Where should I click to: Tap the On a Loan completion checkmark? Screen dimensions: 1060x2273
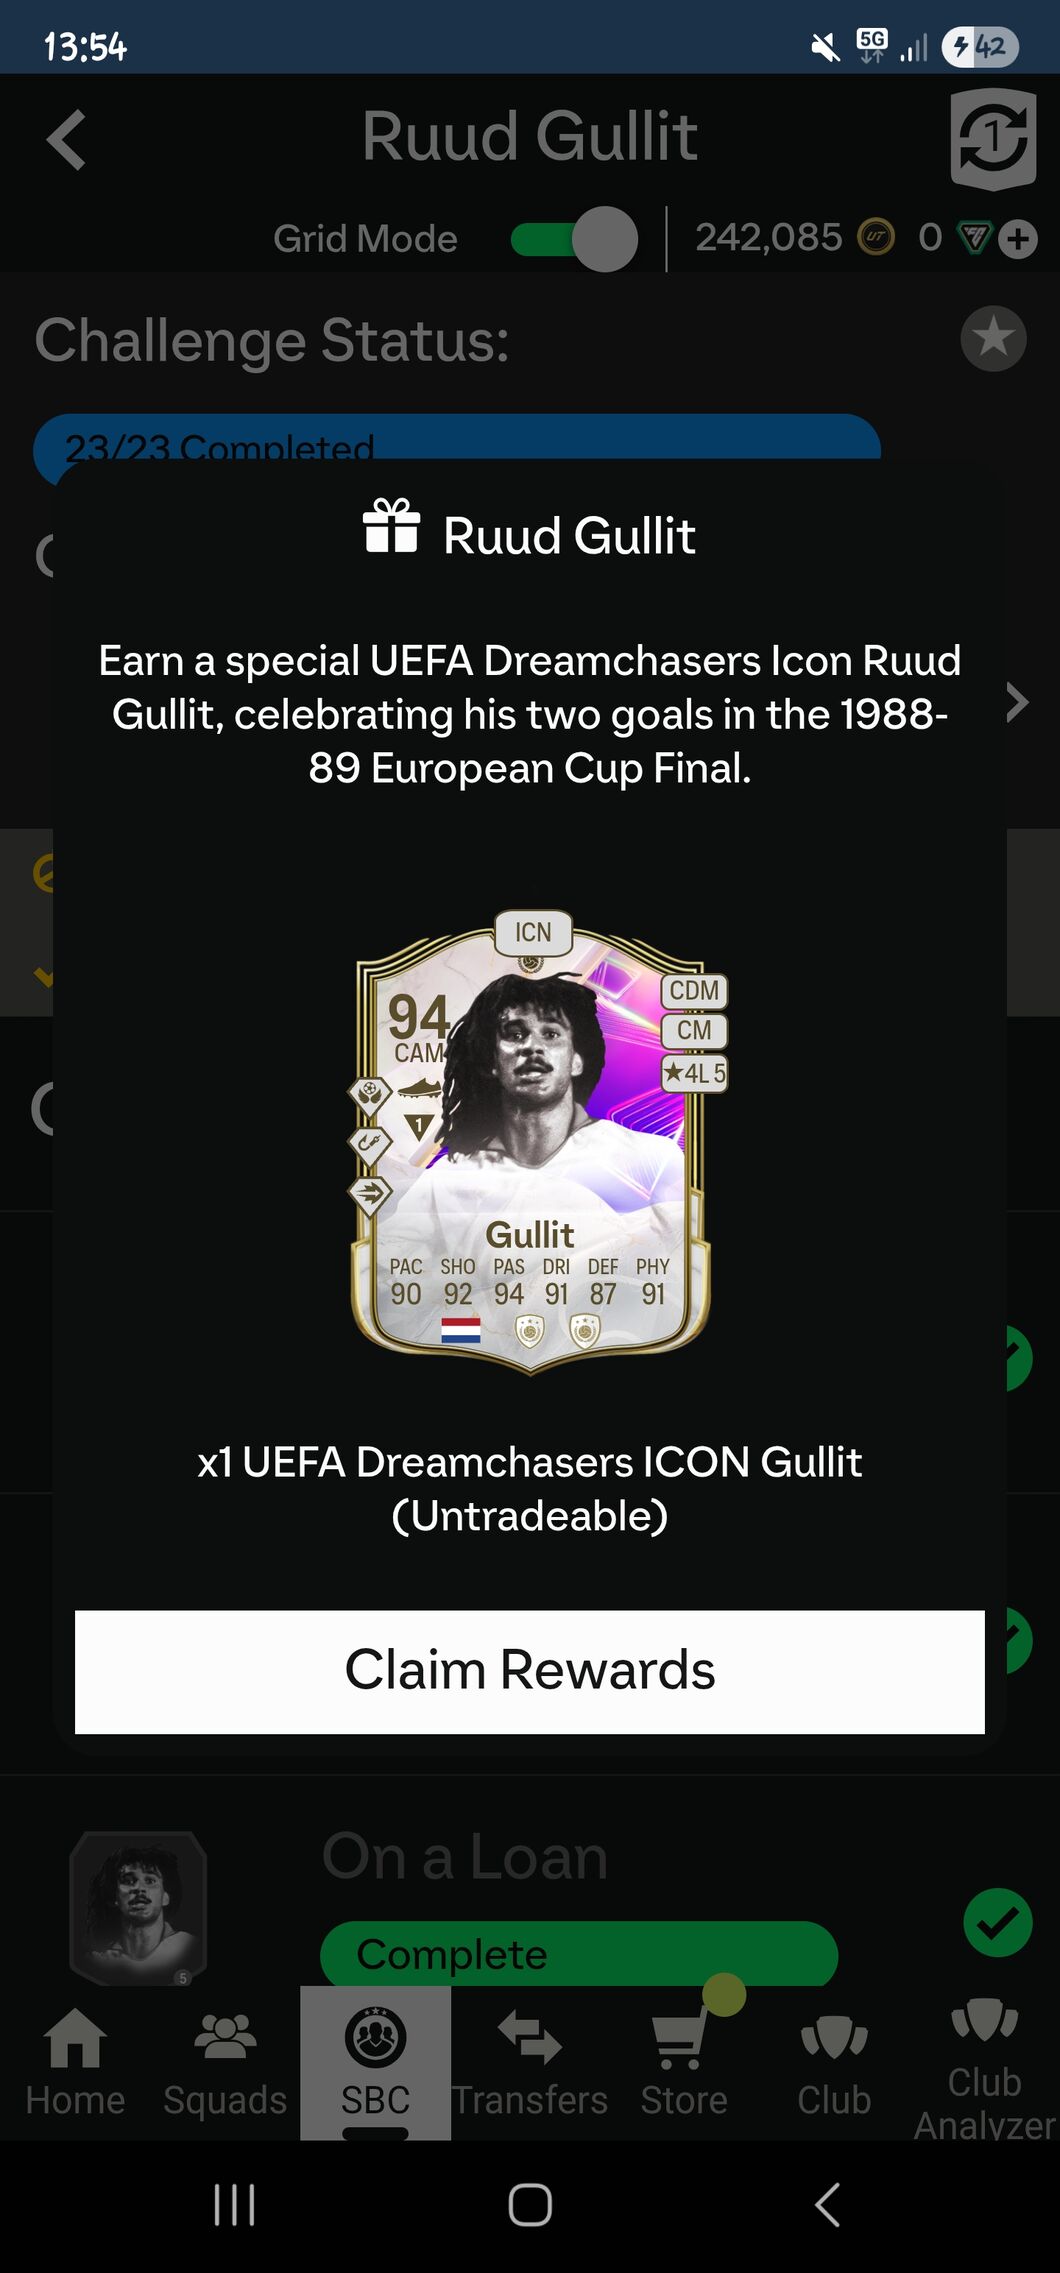(x=998, y=1922)
